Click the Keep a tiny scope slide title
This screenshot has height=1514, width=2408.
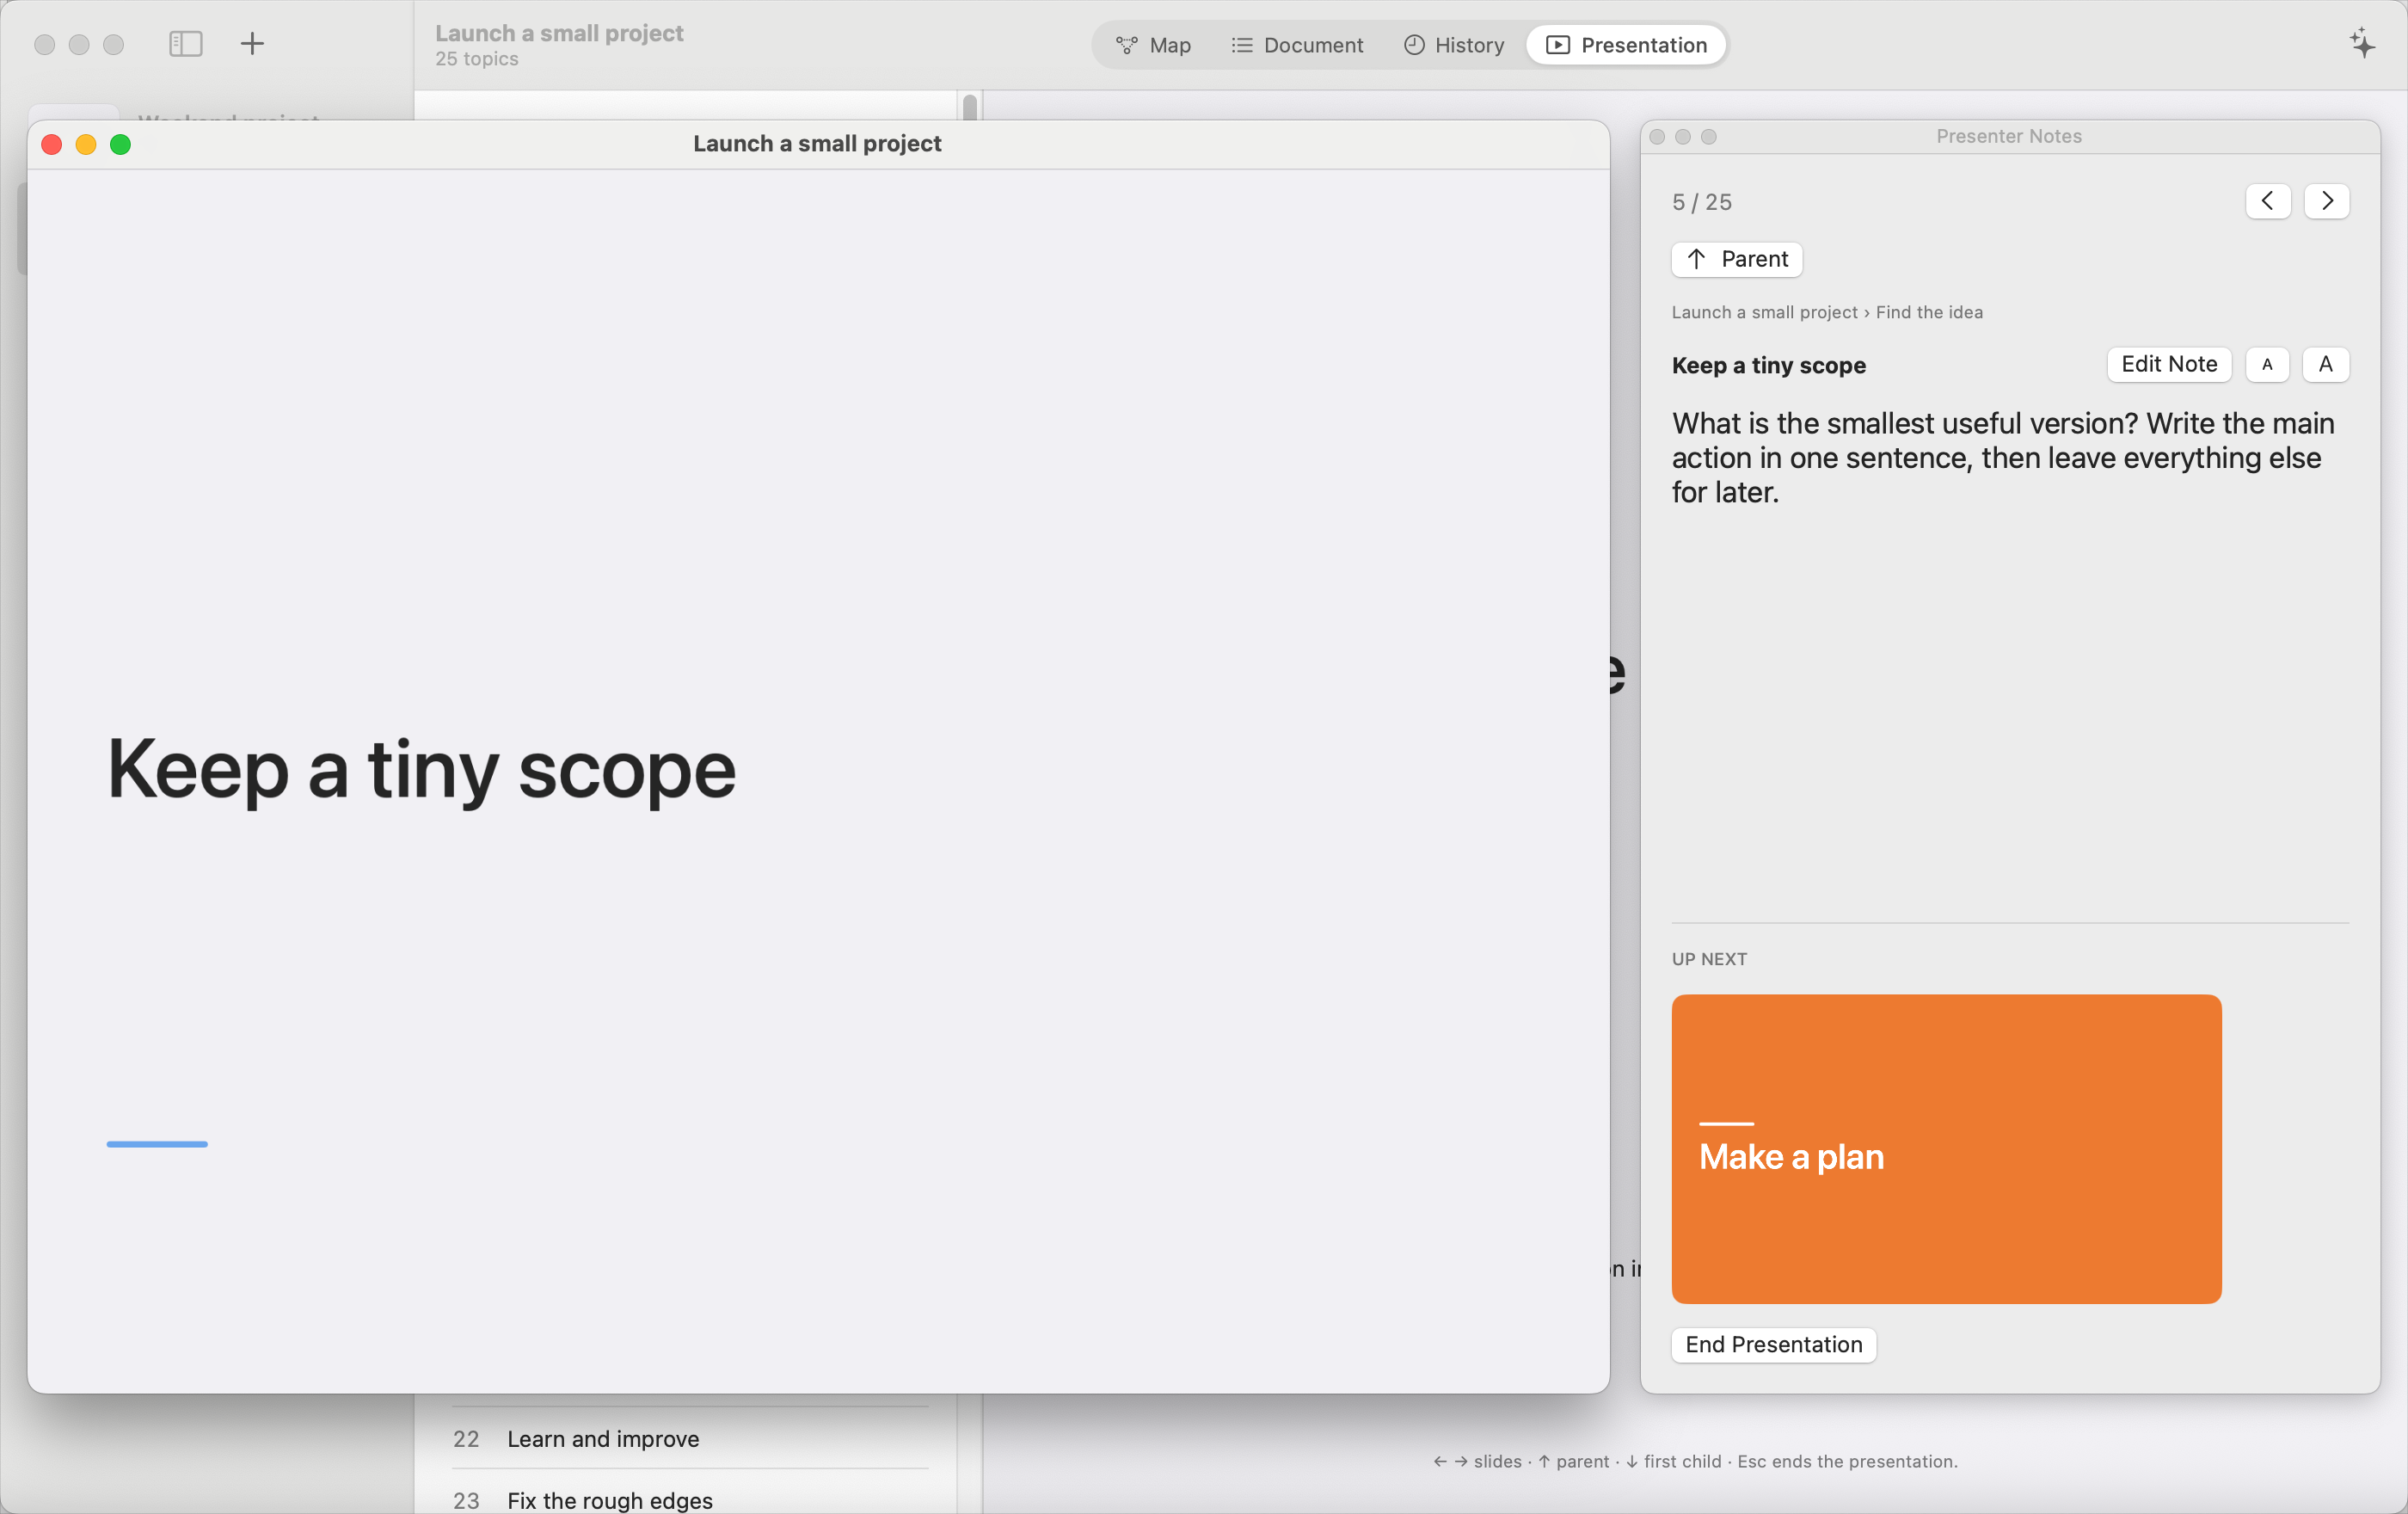[421, 768]
